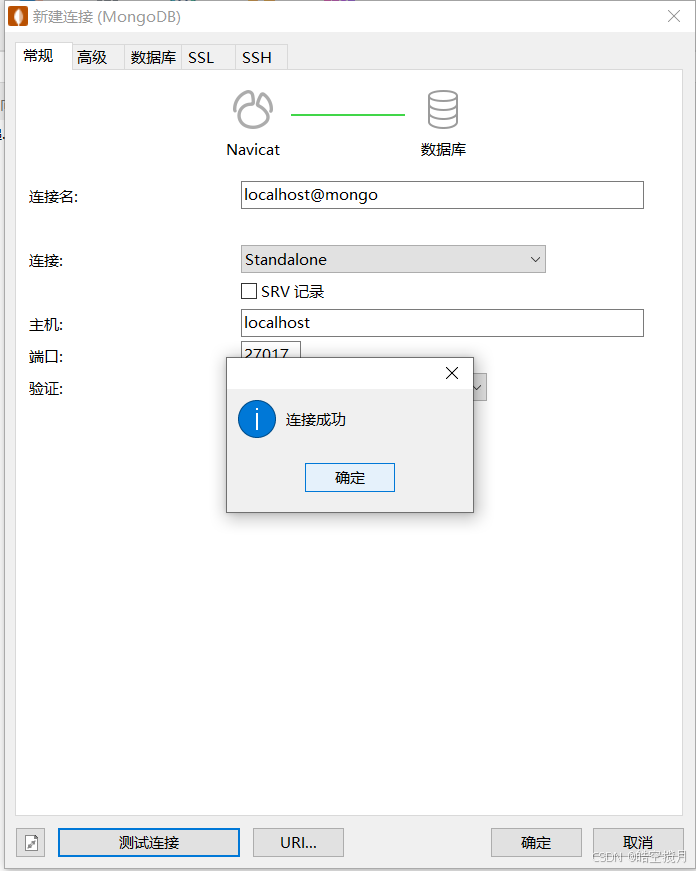The image size is (696, 871).
Task: Enable the SRV 记录 checkbox
Action: [x=249, y=291]
